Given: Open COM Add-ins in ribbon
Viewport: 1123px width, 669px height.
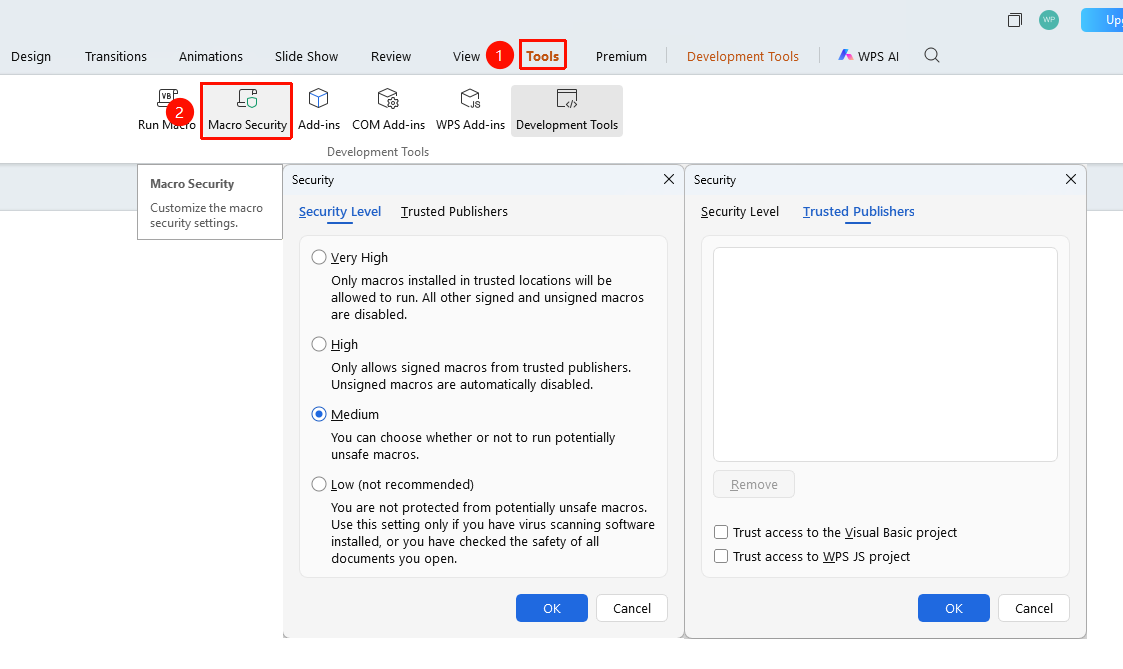Looking at the screenshot, I should (x=388, y=110).
